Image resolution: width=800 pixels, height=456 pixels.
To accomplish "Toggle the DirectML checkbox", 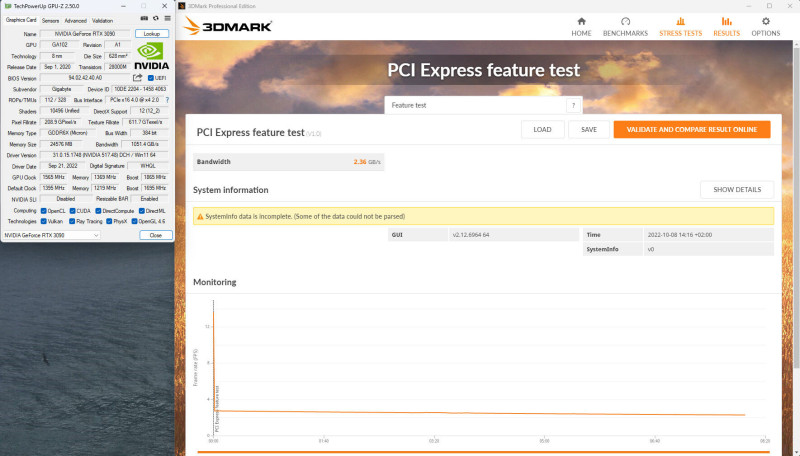I will [142, 211].
